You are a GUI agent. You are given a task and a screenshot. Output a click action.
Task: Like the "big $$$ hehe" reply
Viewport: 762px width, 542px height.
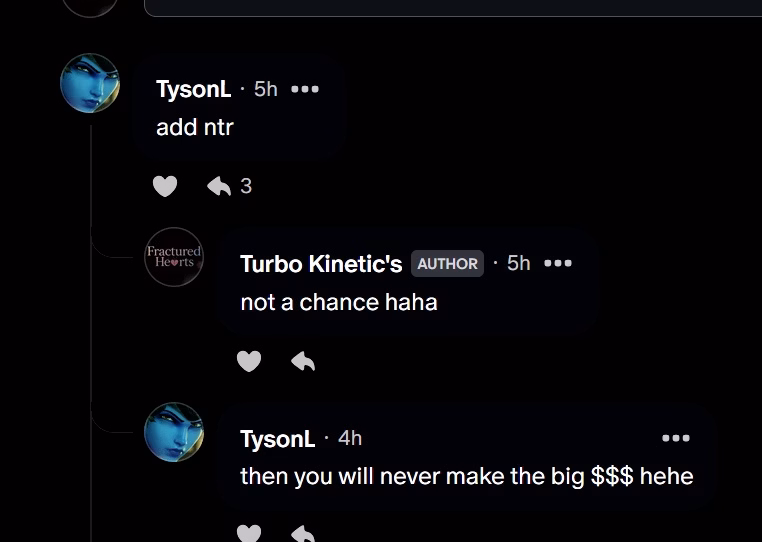point(249,533)
